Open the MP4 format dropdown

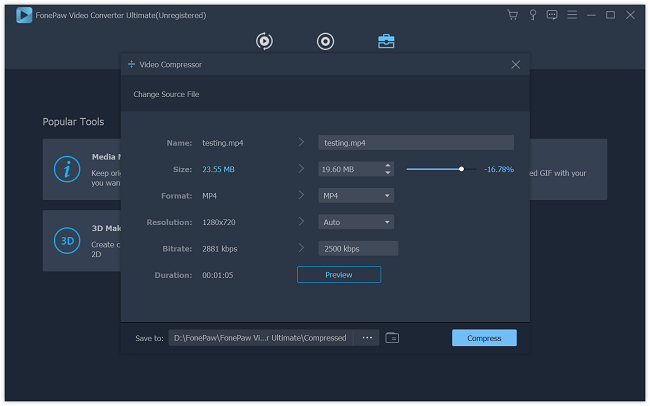click(x=356, y=196)
